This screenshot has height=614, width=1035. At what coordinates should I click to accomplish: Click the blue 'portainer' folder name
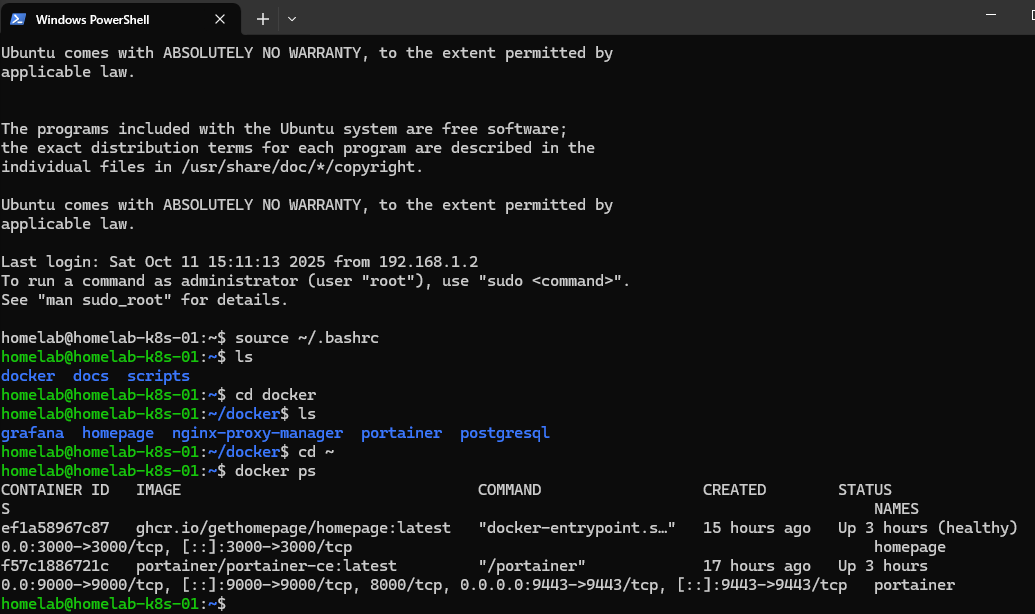pyautogui.click(x=401, y=433)
